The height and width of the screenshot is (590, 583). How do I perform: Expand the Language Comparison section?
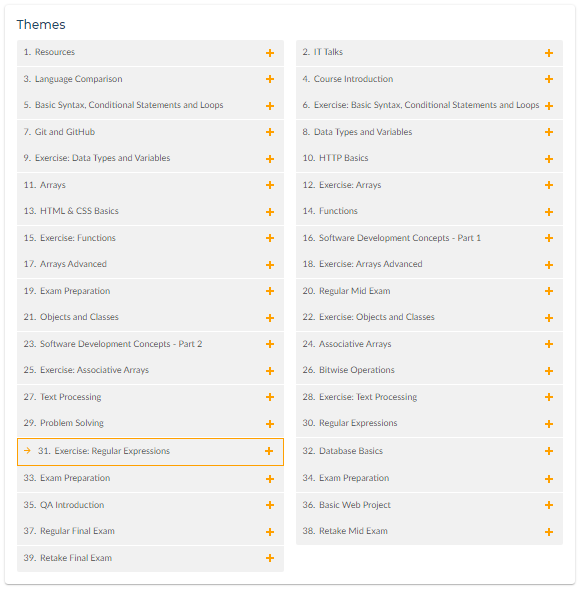pyautogui.click(x=150, y=79)
